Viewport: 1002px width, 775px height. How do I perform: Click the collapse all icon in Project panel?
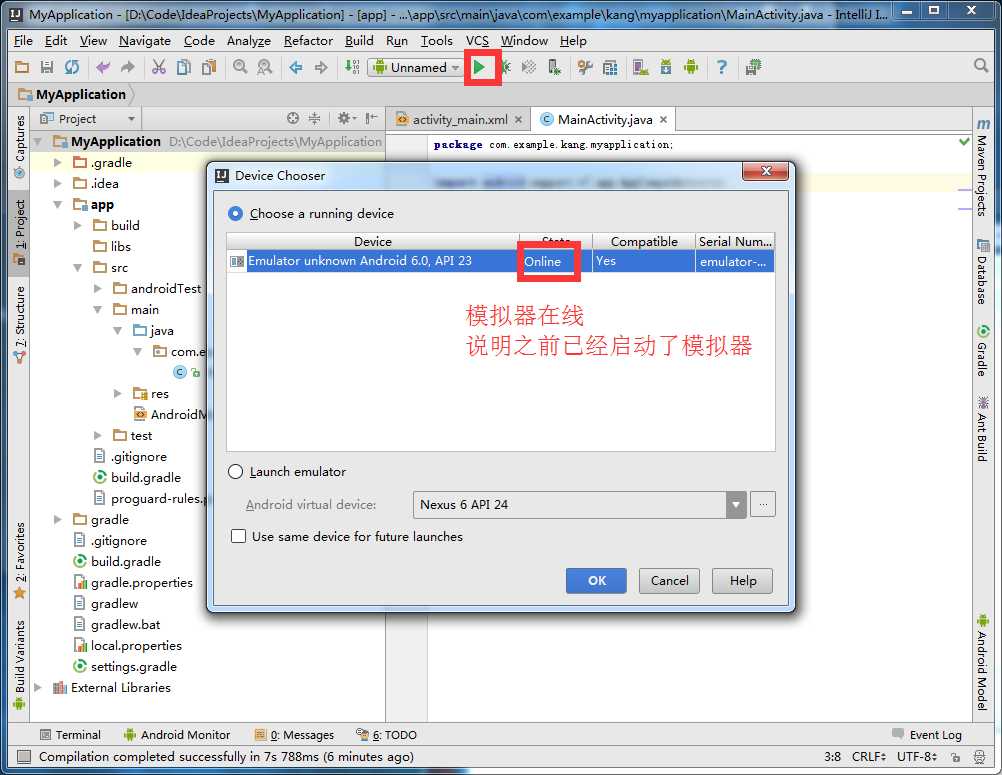[x=314, y=118]
